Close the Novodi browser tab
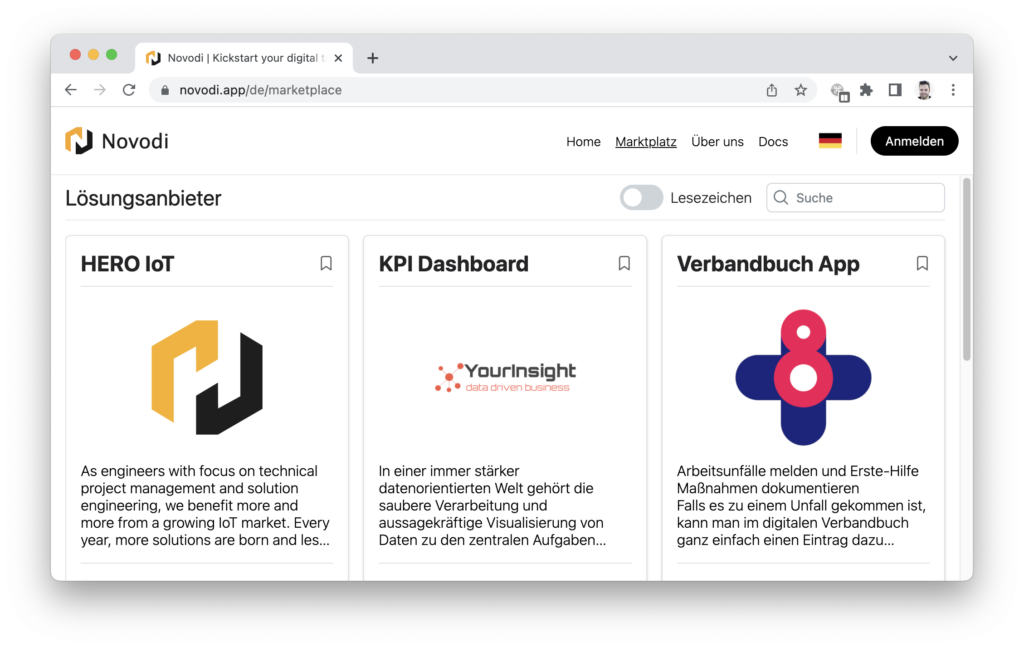Viewport: 1024px width, 648px height. click(x=338, y=58)
